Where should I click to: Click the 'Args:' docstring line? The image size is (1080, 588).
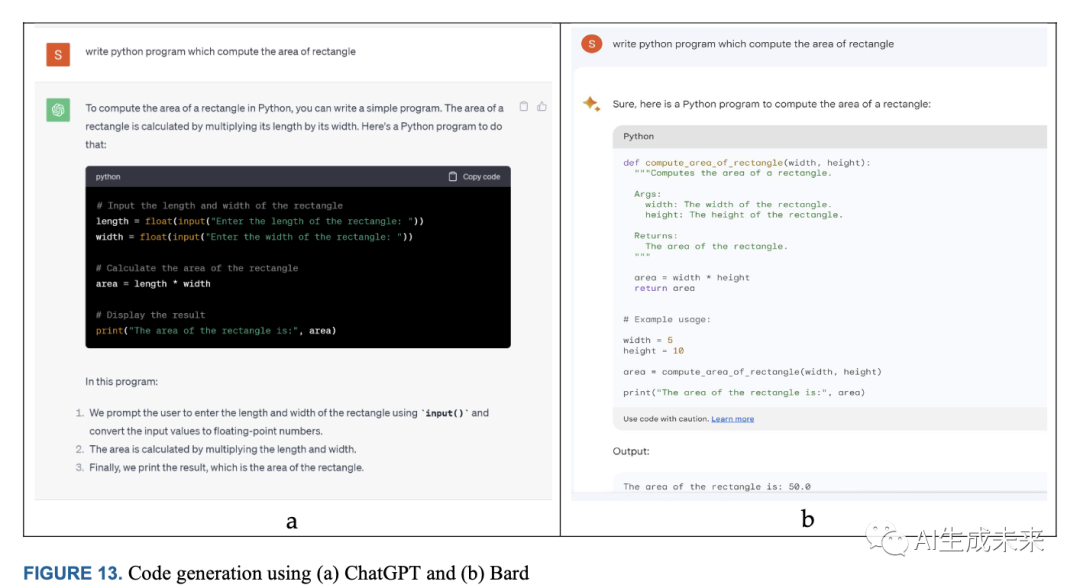point(647,194)
